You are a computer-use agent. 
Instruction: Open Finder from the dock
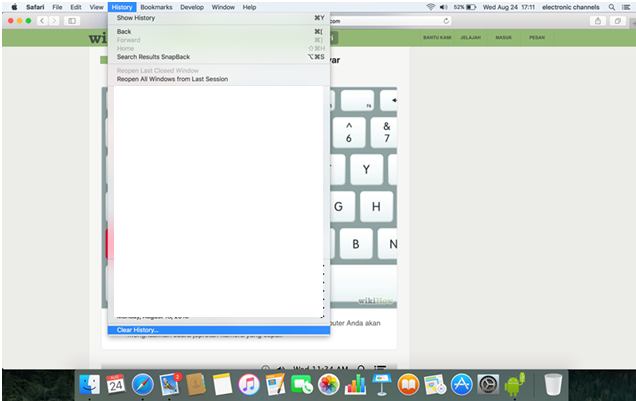coord(90,384)
